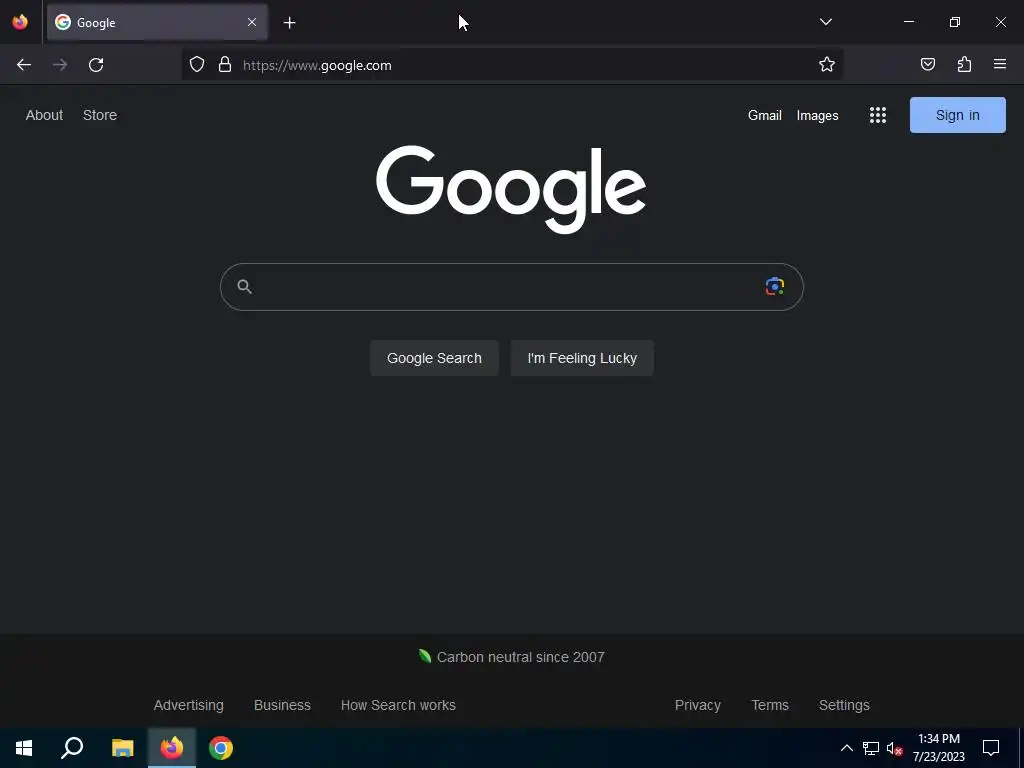This screenshot has height=768, width=1024.
Task: Click the Sign in button
Action: click(x=957, y=115)
